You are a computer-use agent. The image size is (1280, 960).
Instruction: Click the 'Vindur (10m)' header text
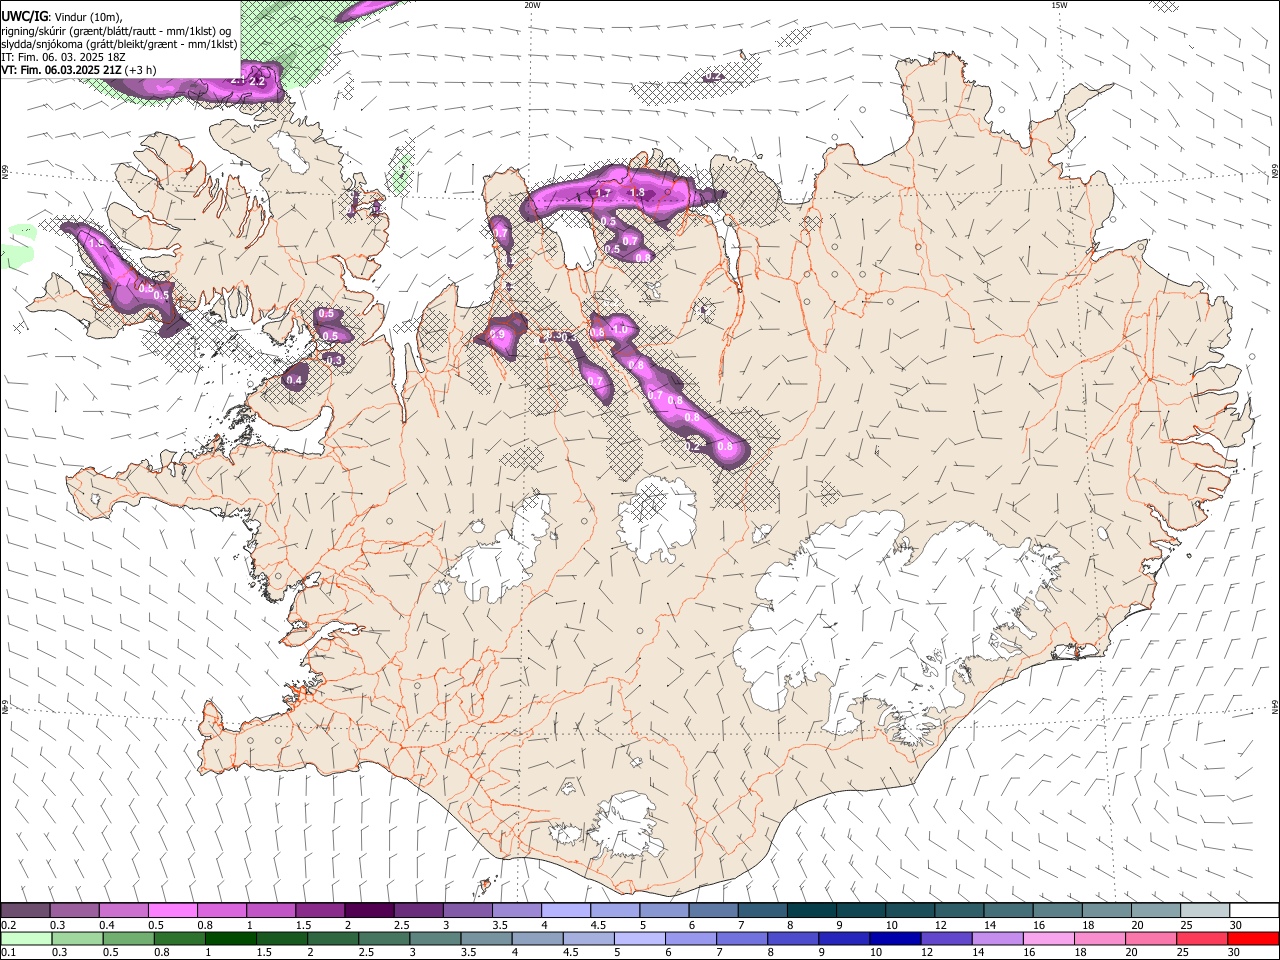coord(86,17)
